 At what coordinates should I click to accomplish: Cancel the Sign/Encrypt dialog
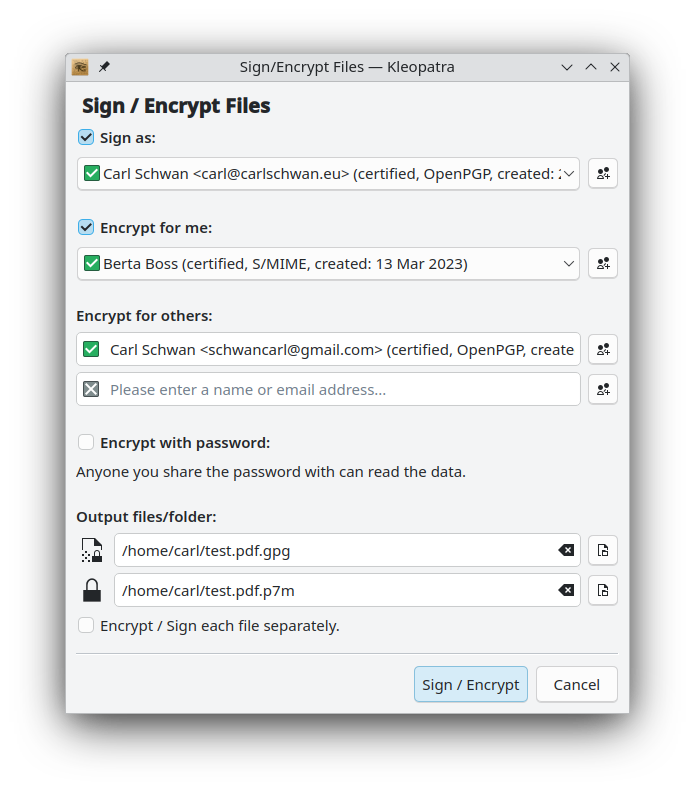576,685
